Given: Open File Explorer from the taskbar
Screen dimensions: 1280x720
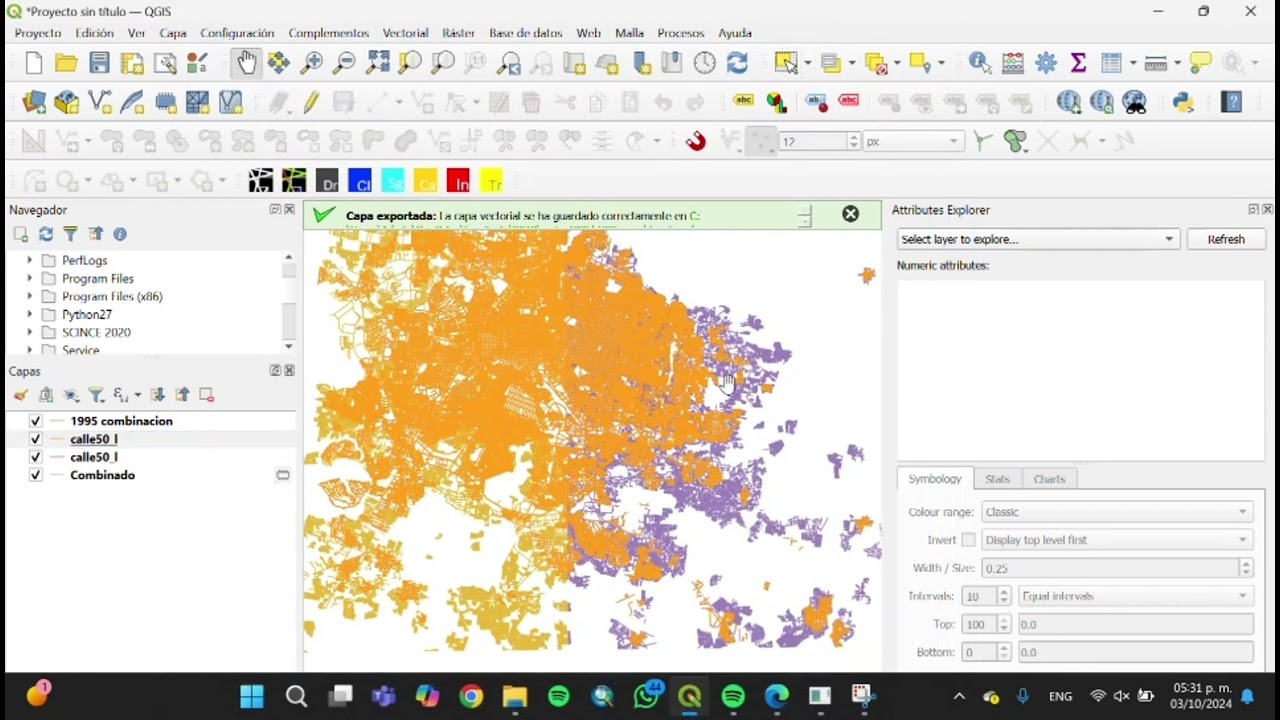Looking at the screenshot, I should click(515, 696).
